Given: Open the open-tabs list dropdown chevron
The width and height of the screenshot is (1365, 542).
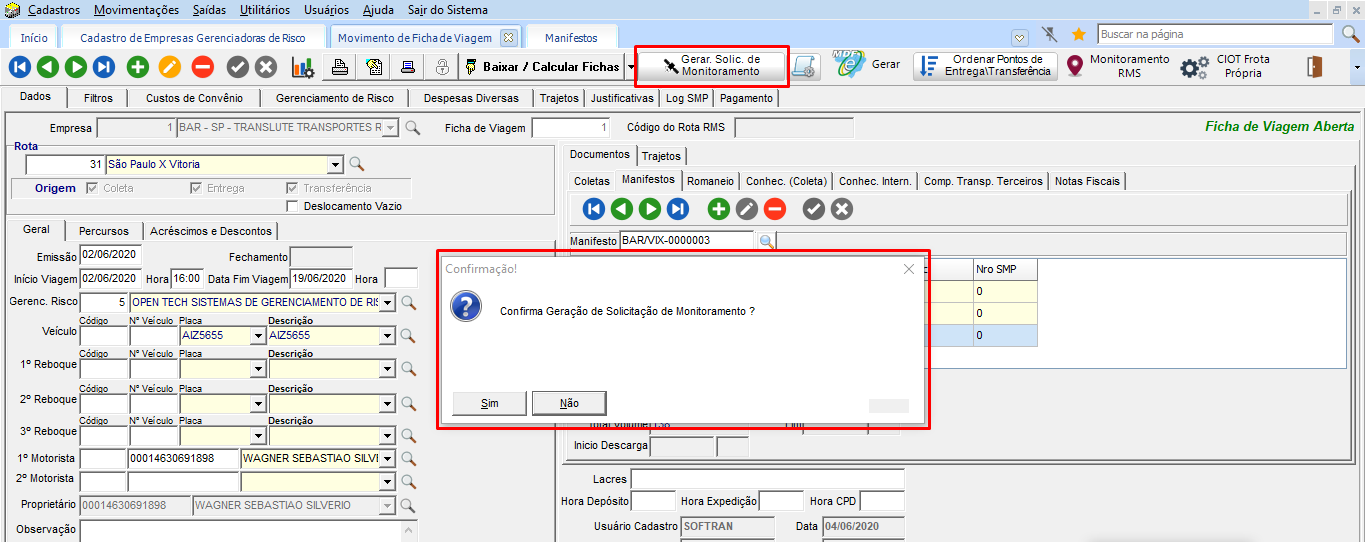Looking at the screenshot, I should coord(1019,37).
